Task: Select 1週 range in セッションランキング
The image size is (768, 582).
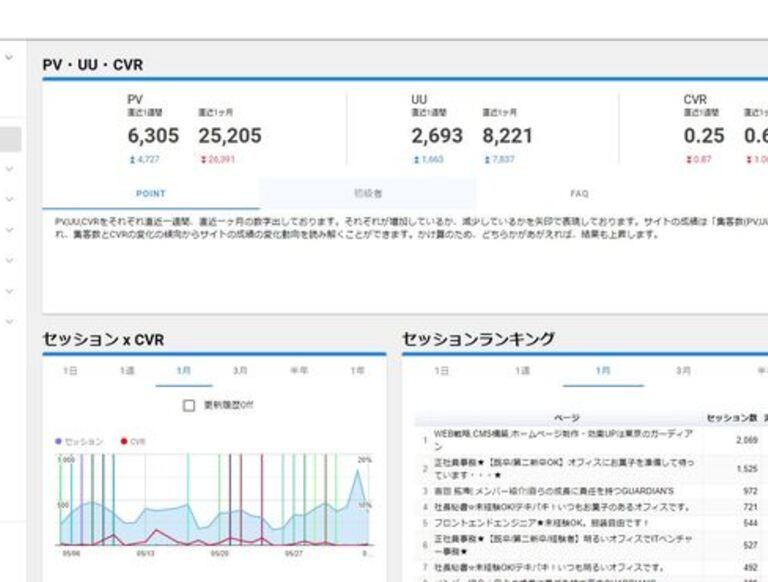Action: [521, 371]
